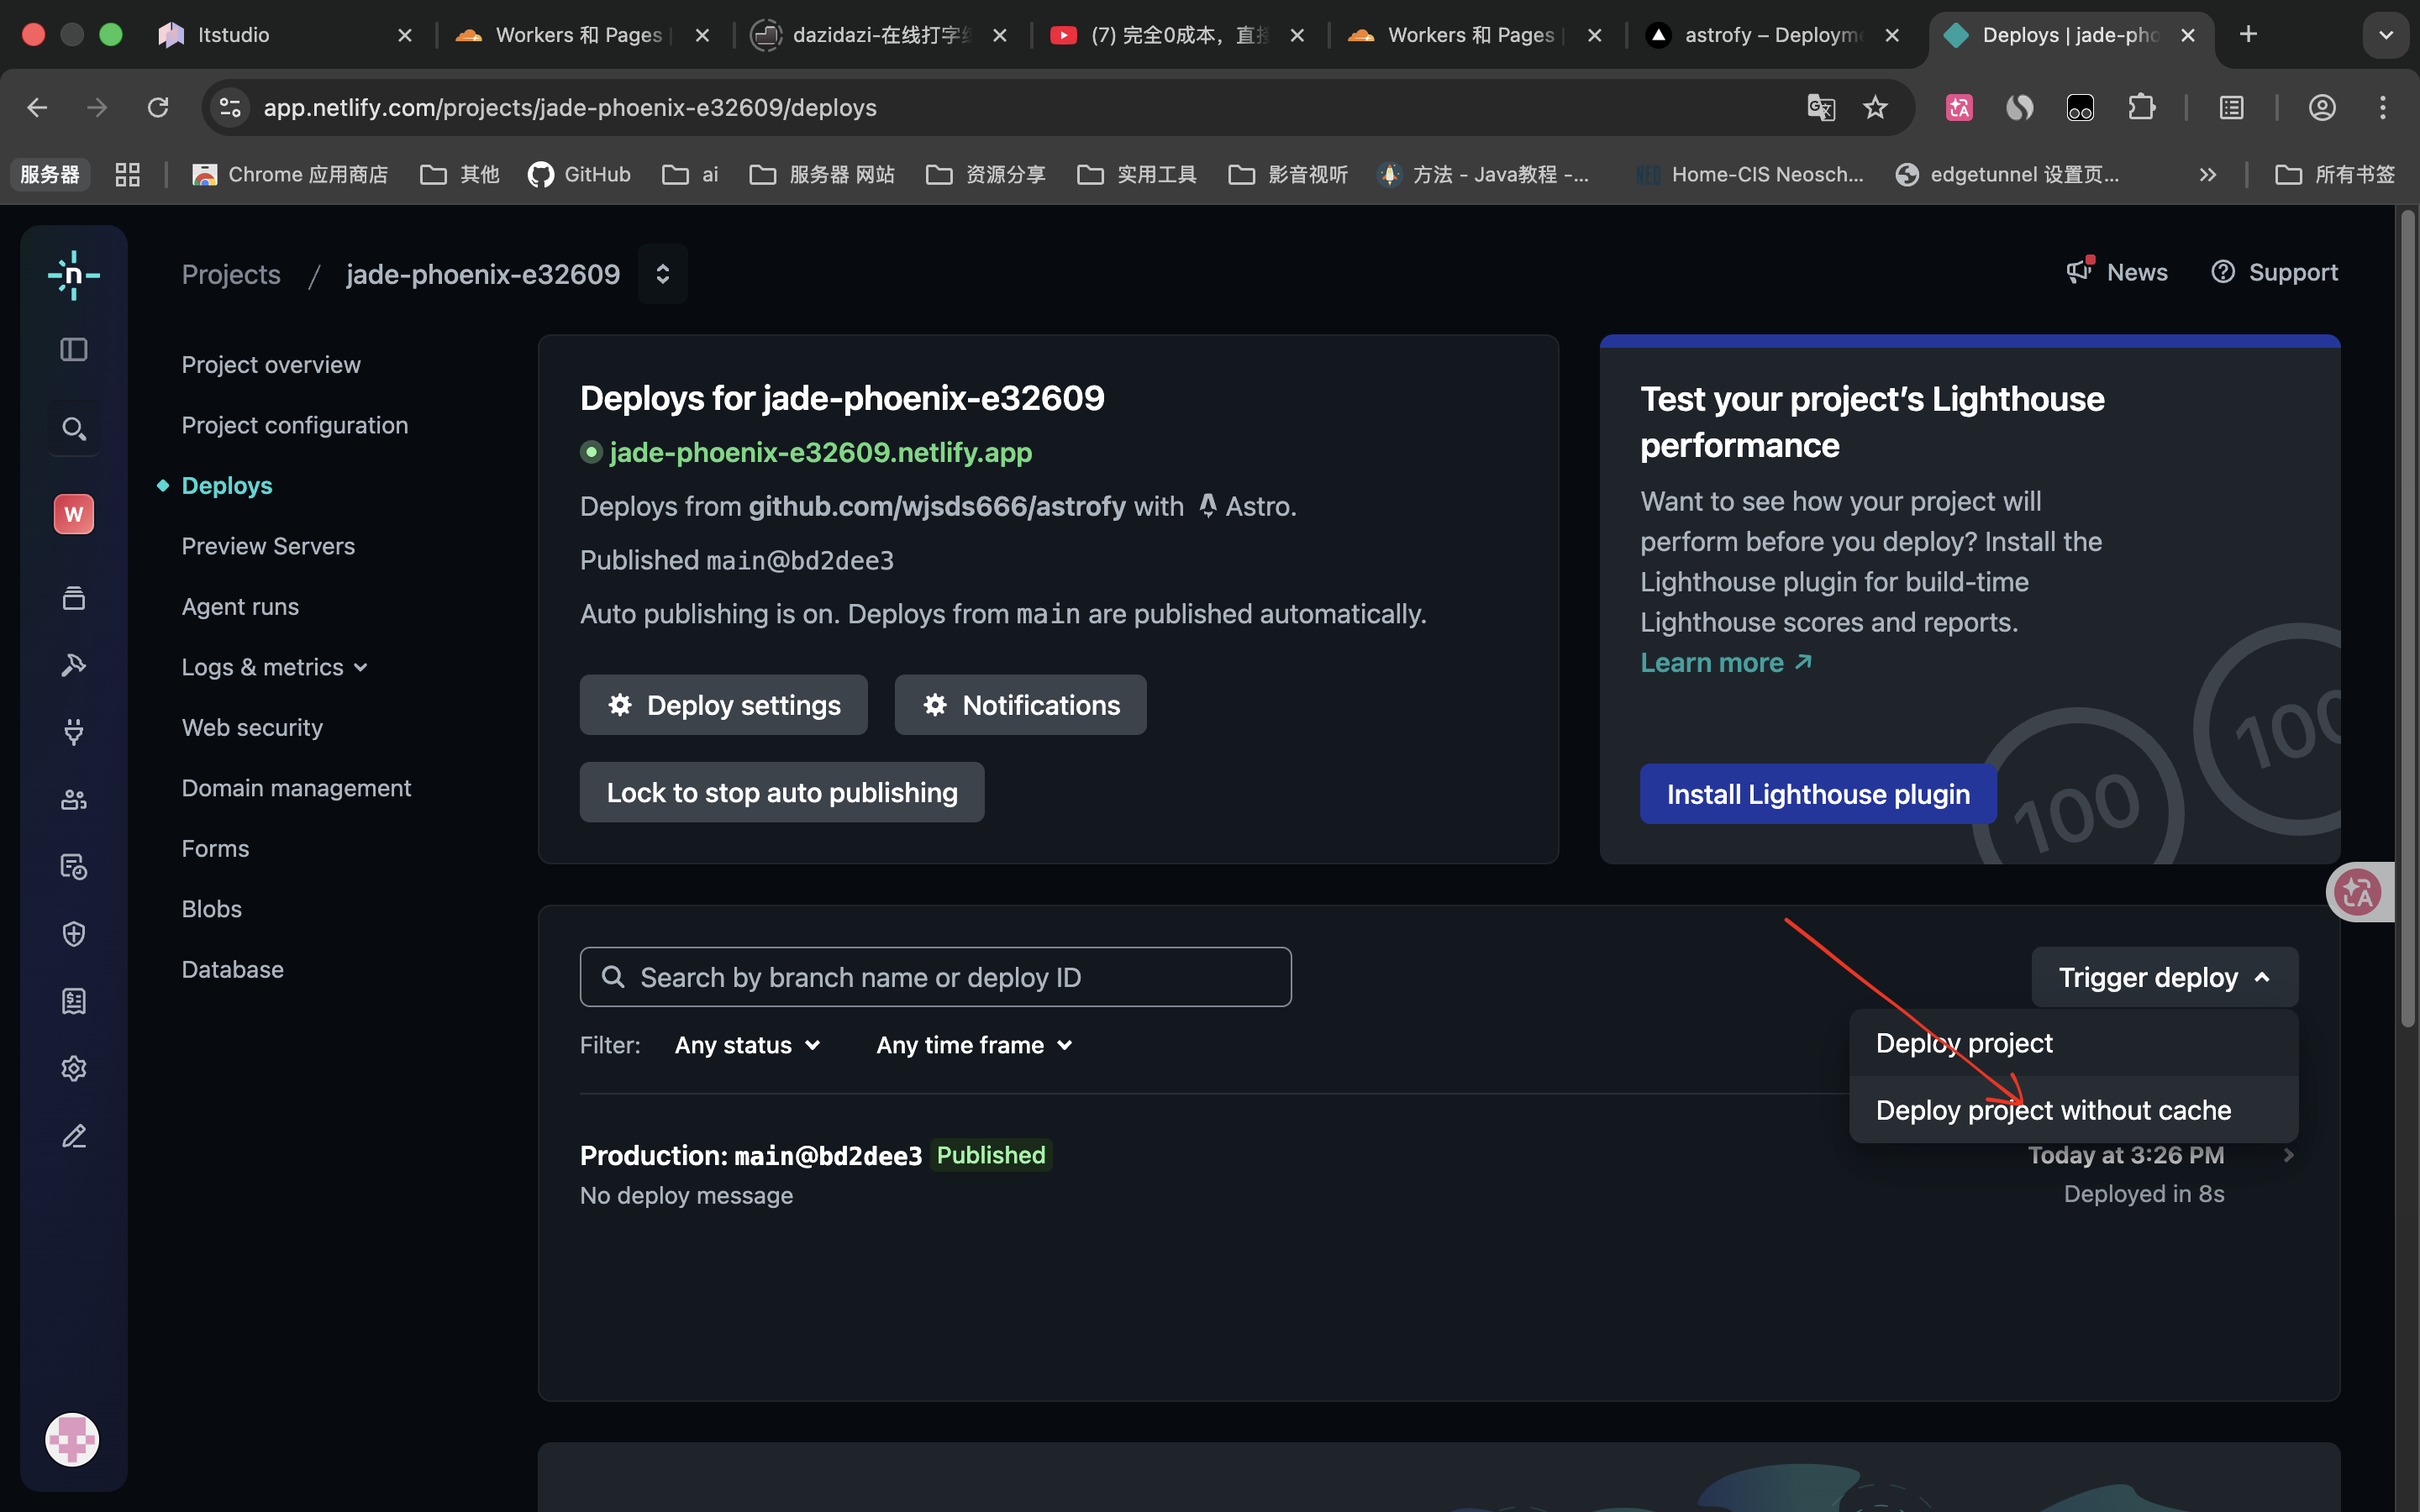Collapse the Trigger deploy menu button

pos(2165,977)
